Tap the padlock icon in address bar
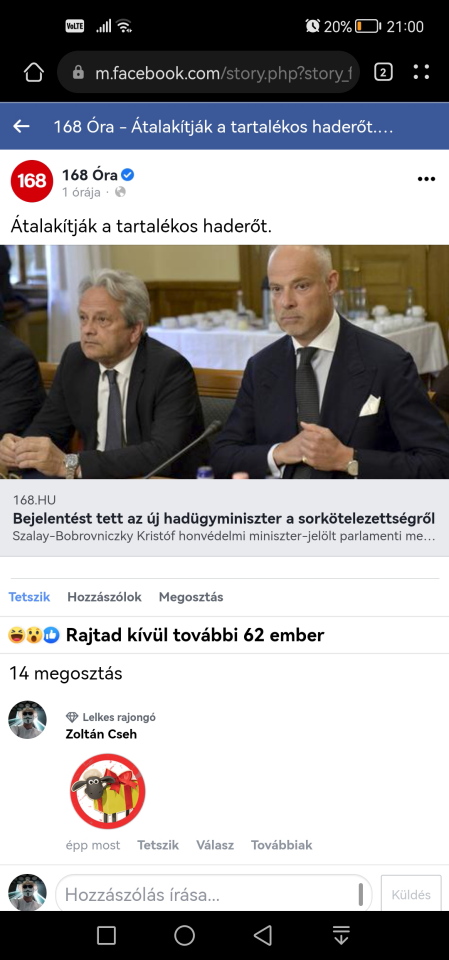Screen dimensions: 449x960 [78, 73]
